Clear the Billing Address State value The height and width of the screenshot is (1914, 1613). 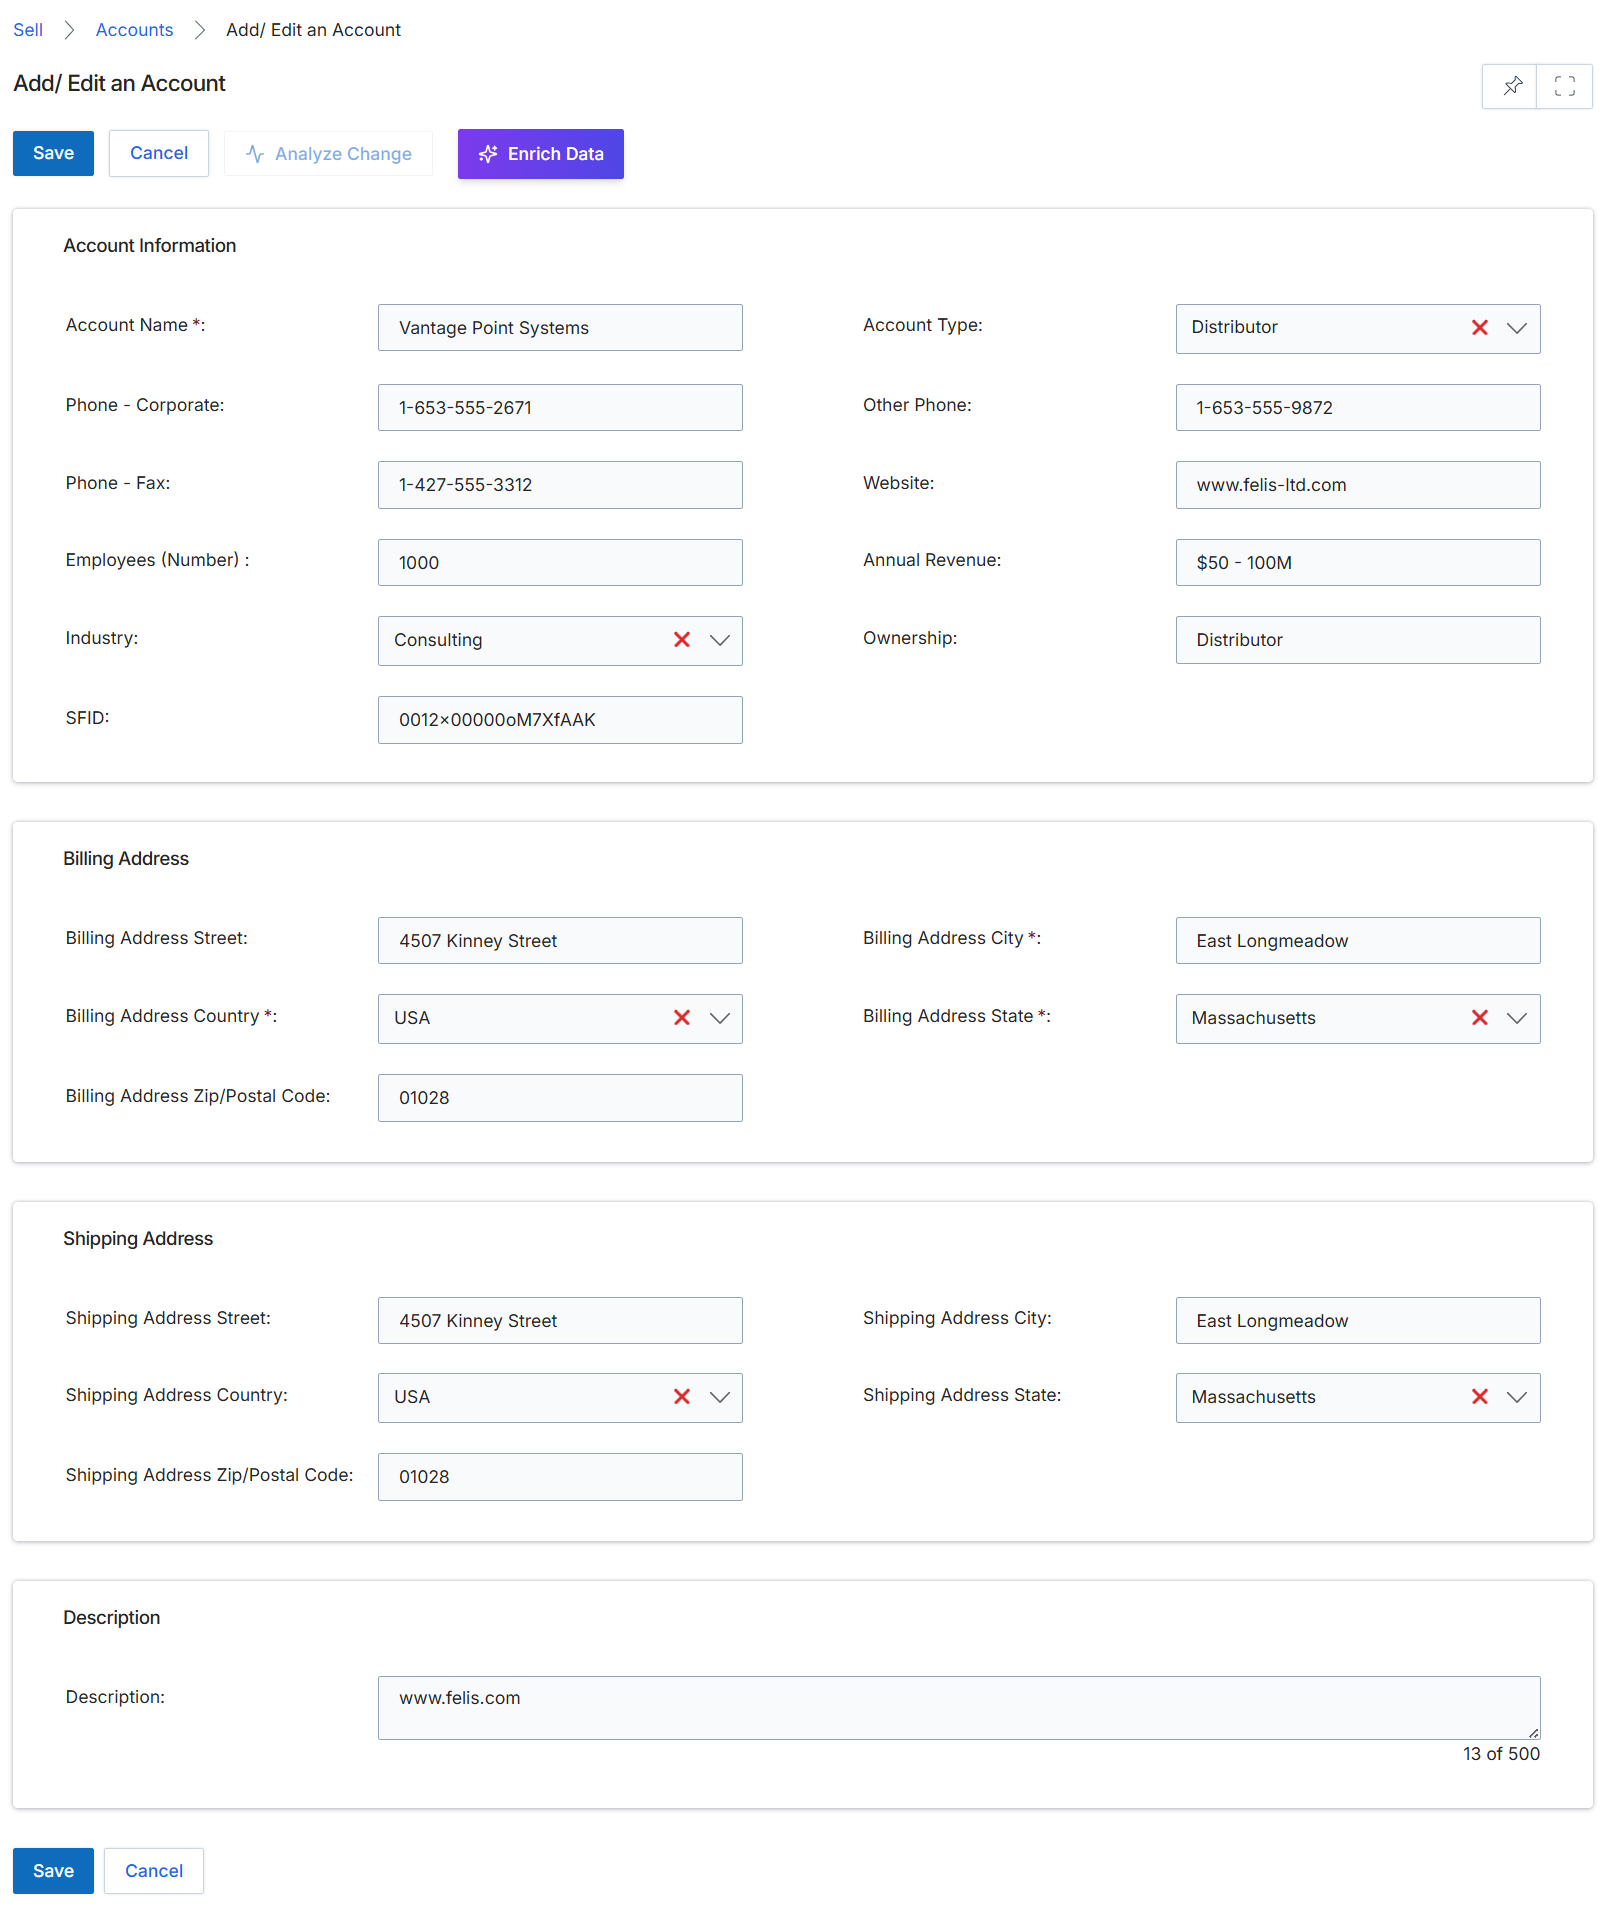click(1479, 1018)
